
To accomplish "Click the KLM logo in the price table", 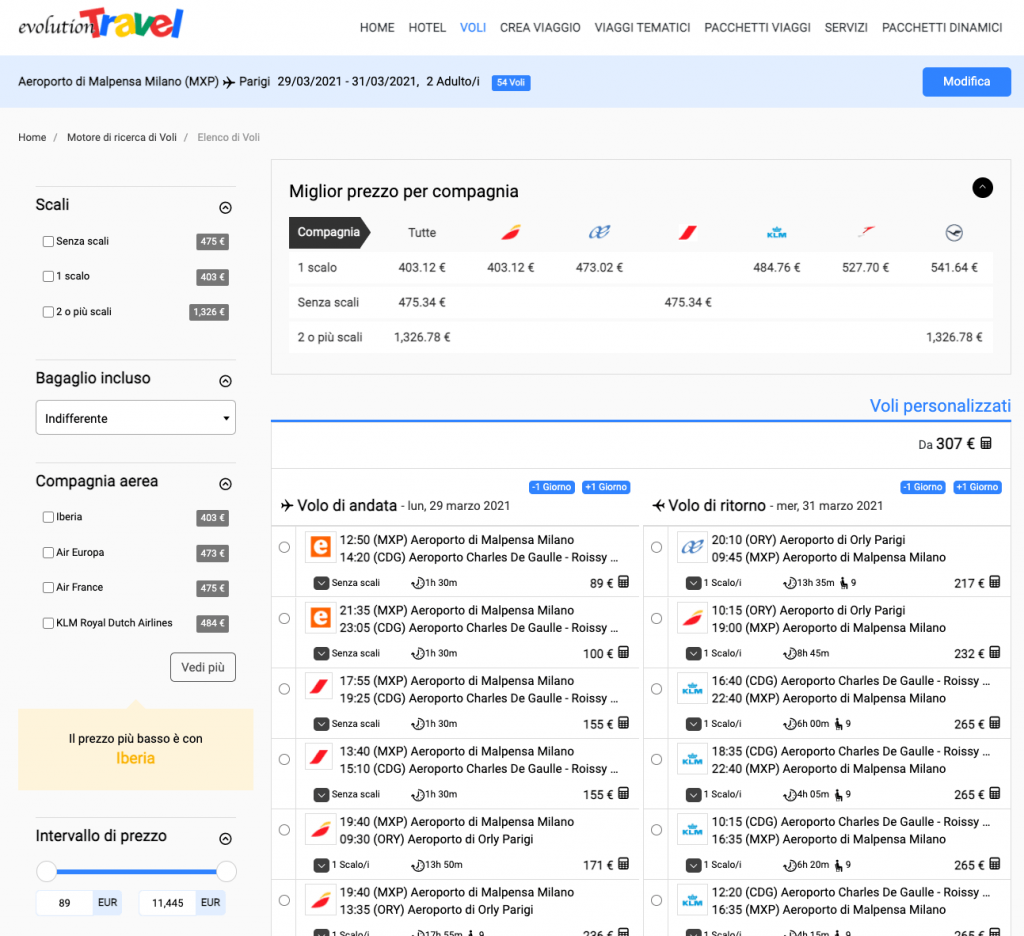I will [x=776, y=233].
